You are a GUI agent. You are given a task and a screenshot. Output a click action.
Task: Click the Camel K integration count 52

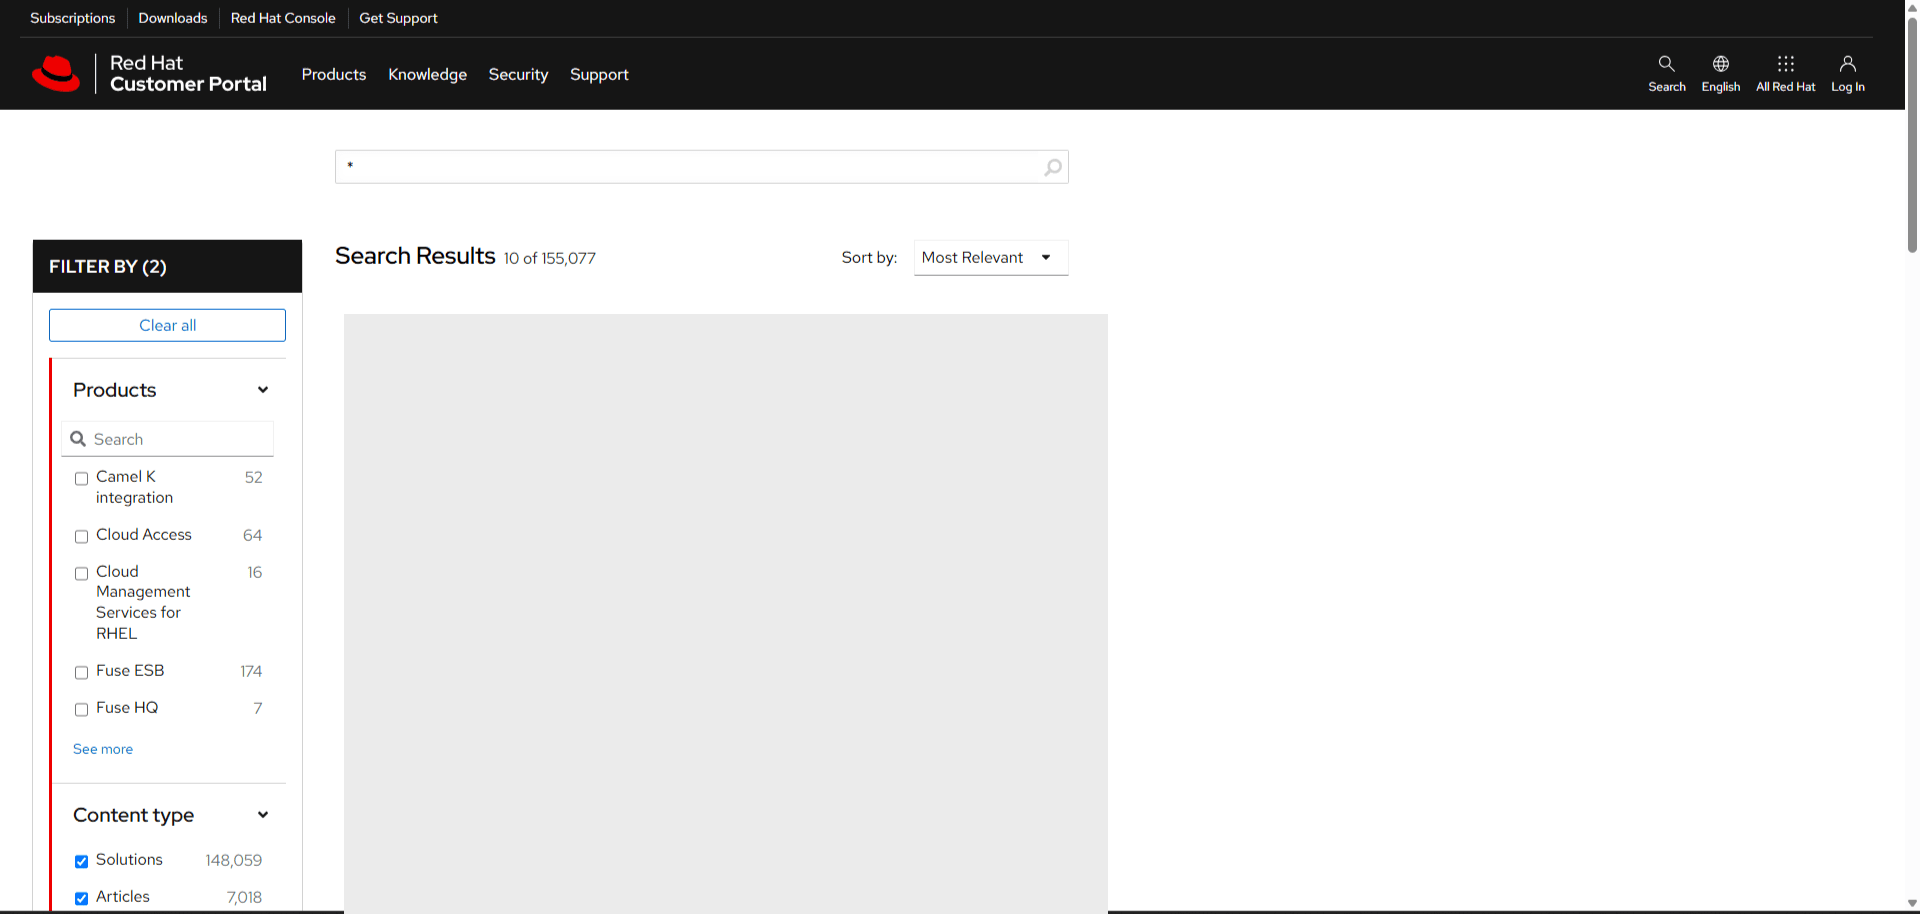click(x=254, y=478)
